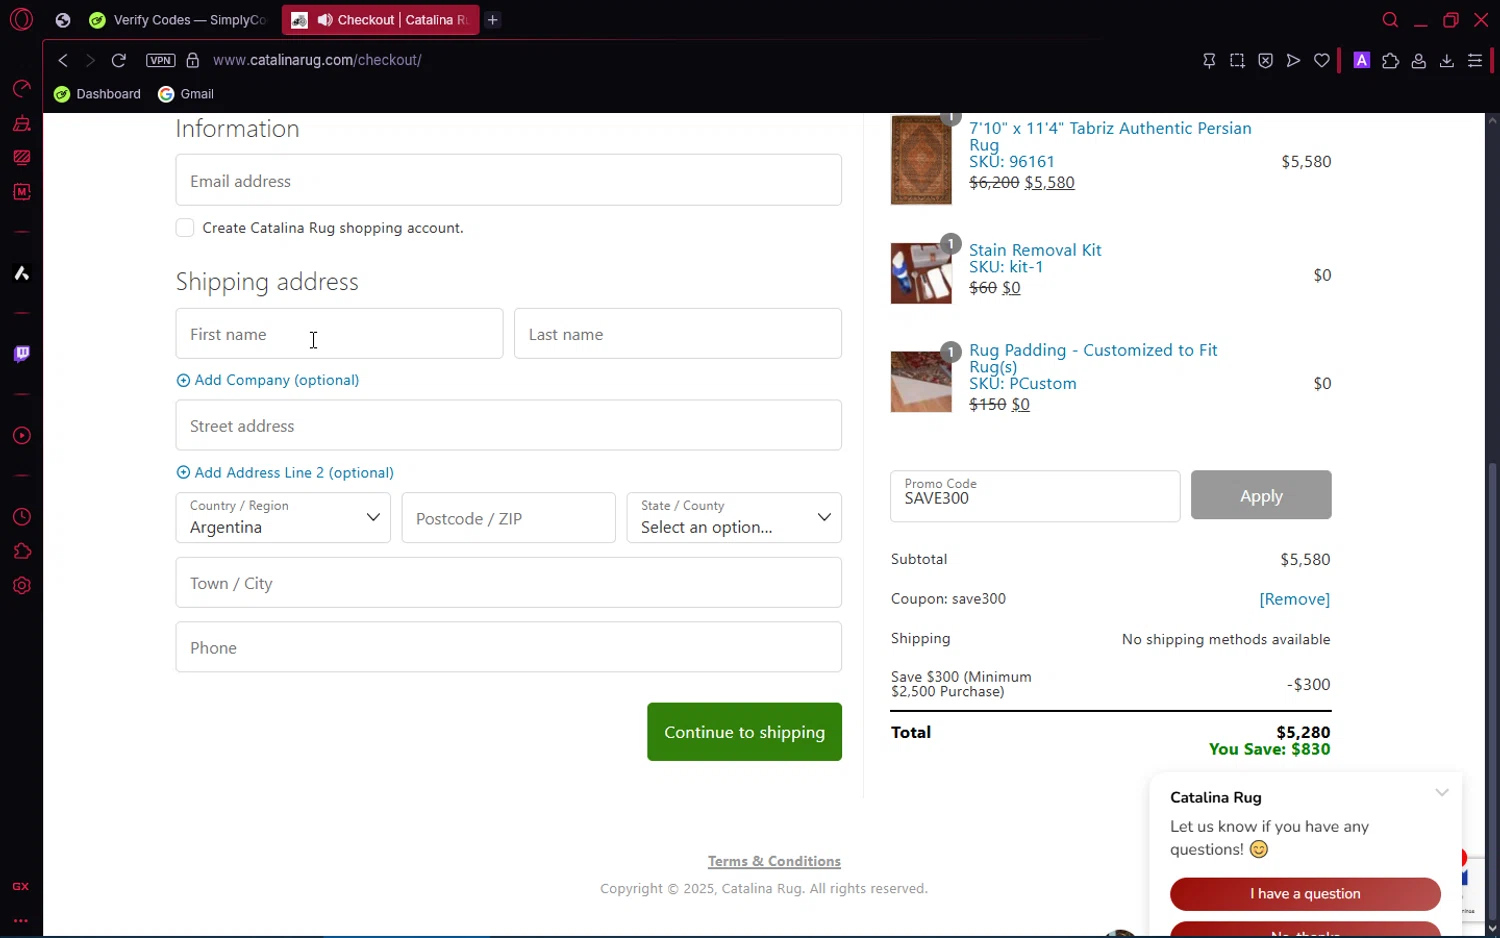Click the Street address field

click(508, 425)
